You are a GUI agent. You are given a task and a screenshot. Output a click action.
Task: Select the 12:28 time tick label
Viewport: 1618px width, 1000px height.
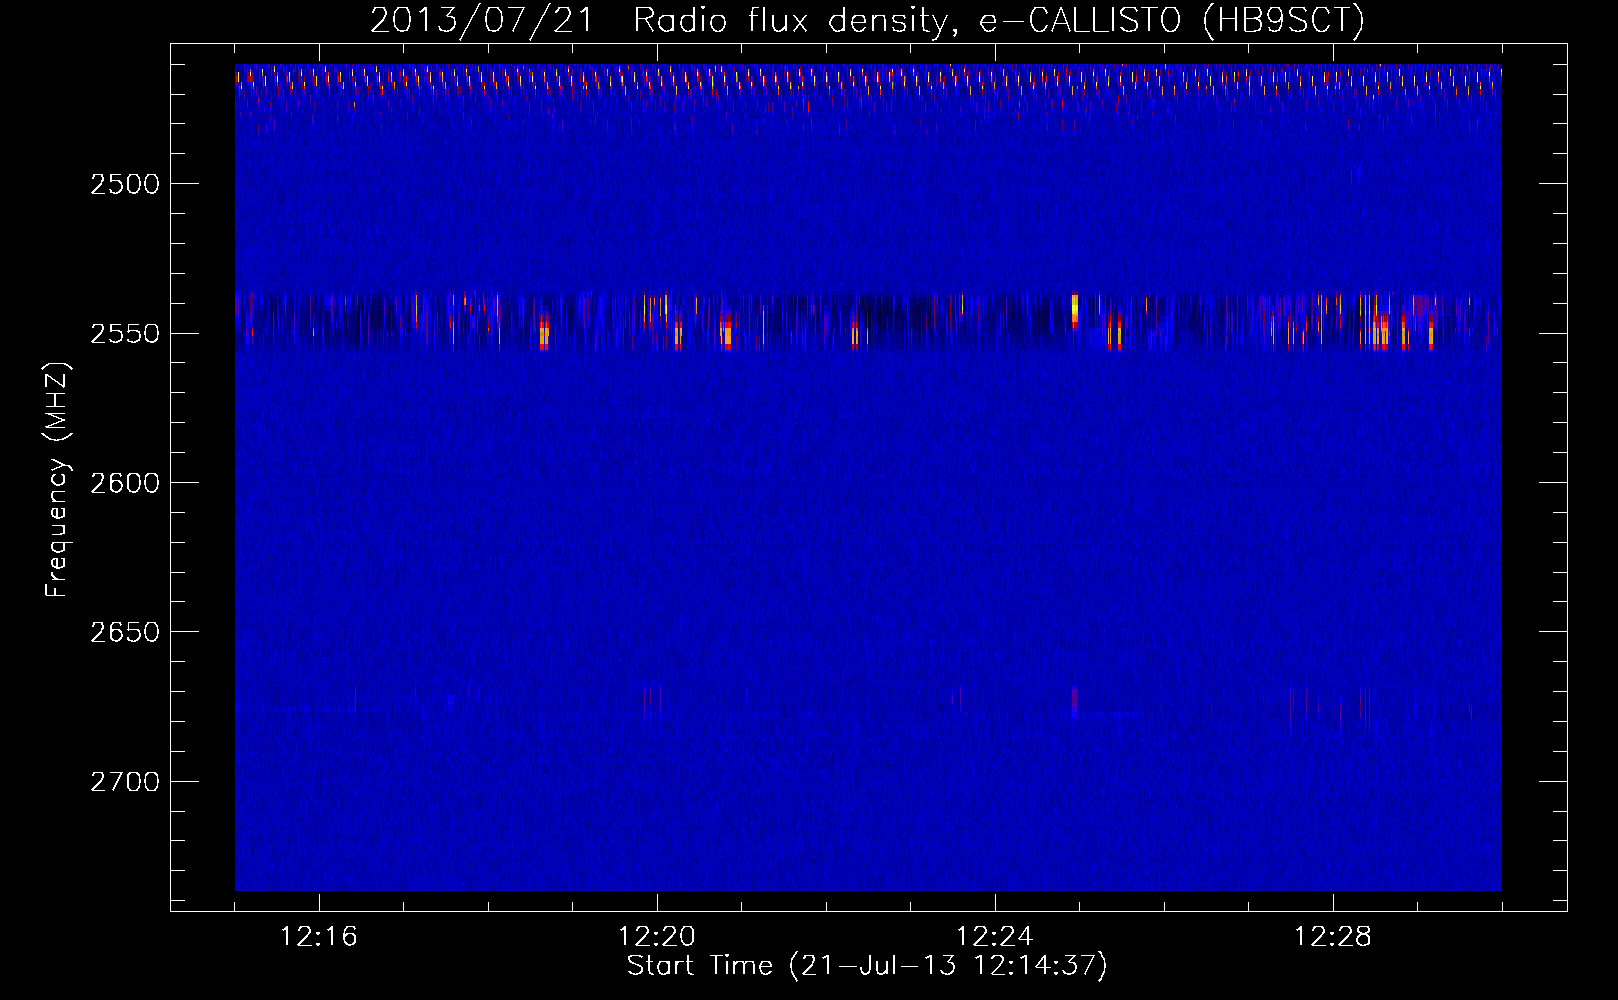pos(1333,937)
